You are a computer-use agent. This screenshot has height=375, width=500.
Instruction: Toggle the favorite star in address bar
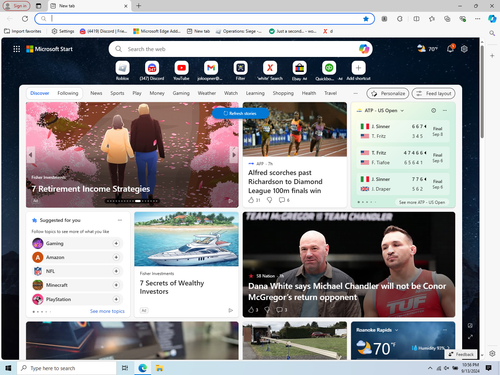pos(366,19)
